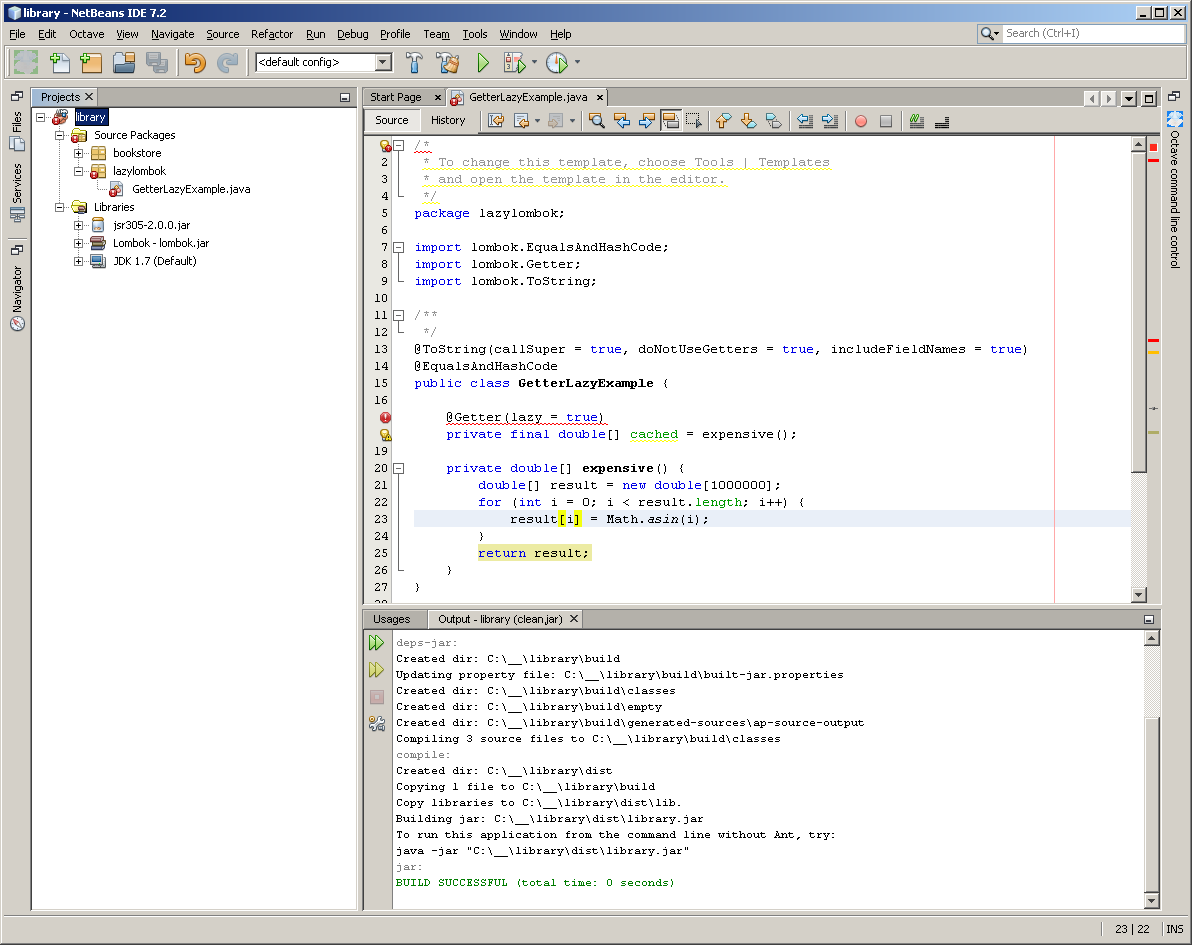This screenshot has width=1192, height=945.
Task: Toggle the Highlight Search editor icon
Action: coord(670,120)
